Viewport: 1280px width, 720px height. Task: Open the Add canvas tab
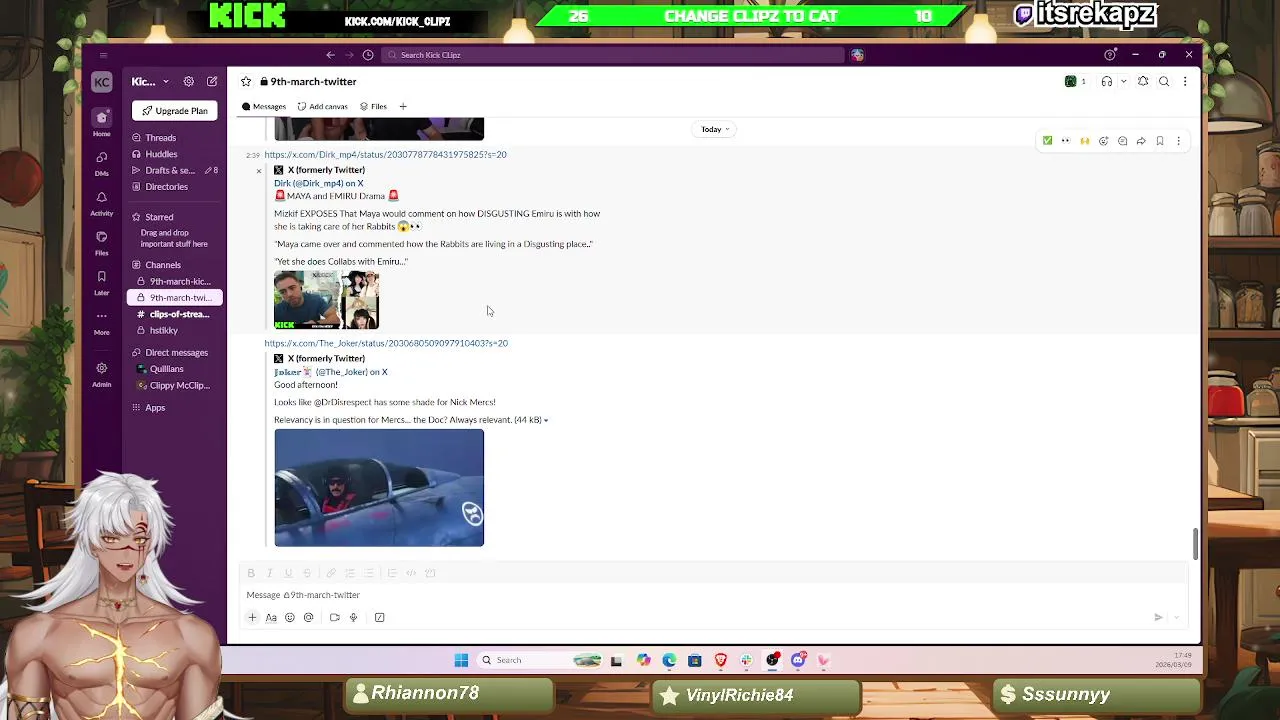(323, 107)
